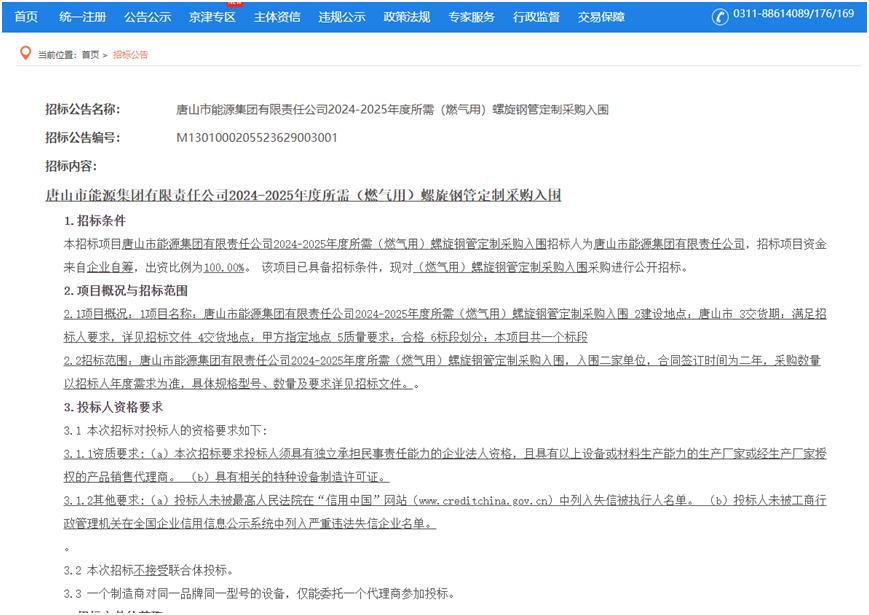869x615 pixels.
Task: Click the announcement number M1301000205523629003001
Action: pyautogui.click(x=257, y=138)
